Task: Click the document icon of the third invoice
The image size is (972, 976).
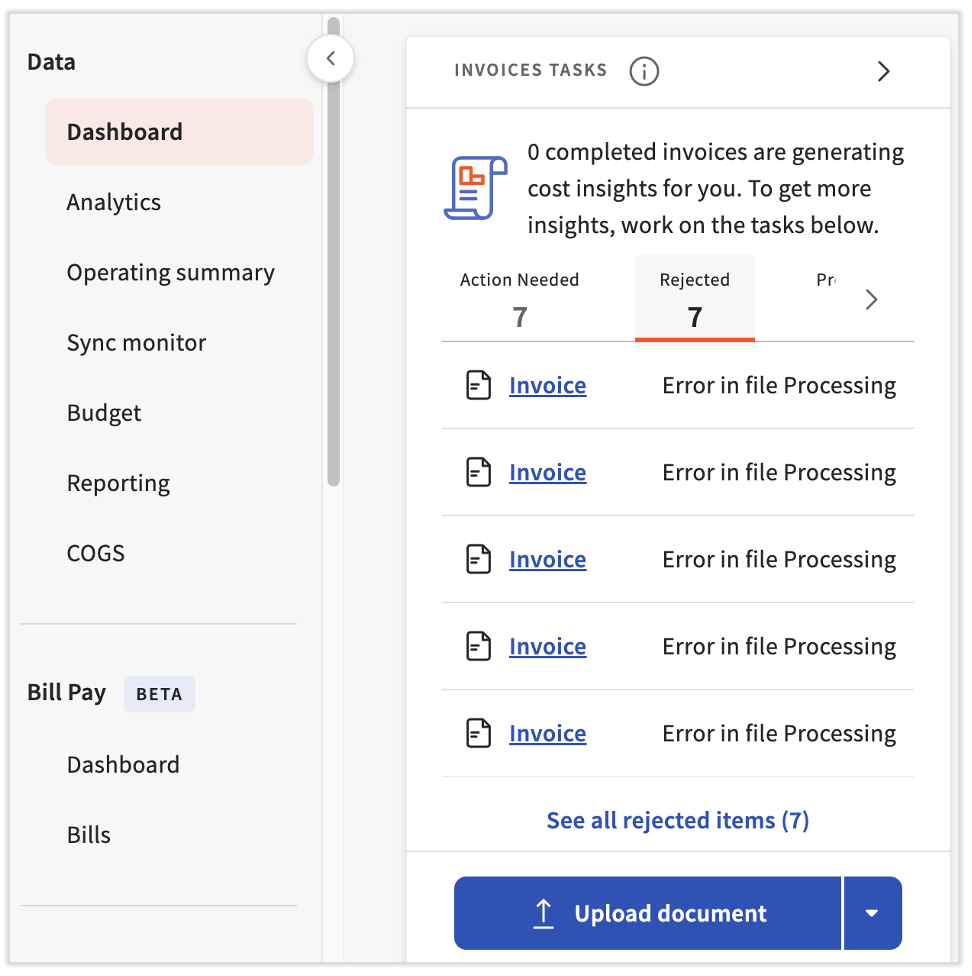Action: click(480, 559)
